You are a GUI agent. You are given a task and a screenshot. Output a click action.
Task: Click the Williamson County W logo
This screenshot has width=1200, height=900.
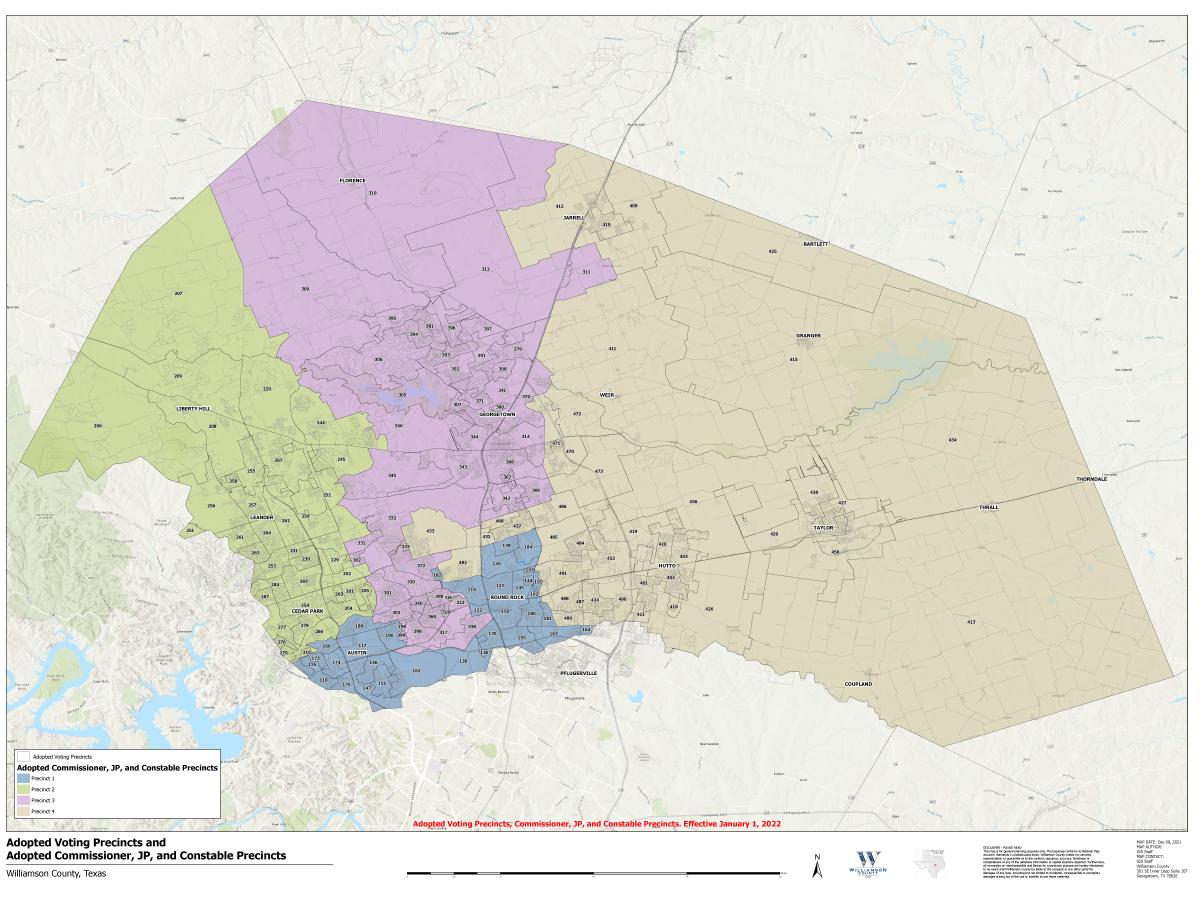click(x=869, y=863)
